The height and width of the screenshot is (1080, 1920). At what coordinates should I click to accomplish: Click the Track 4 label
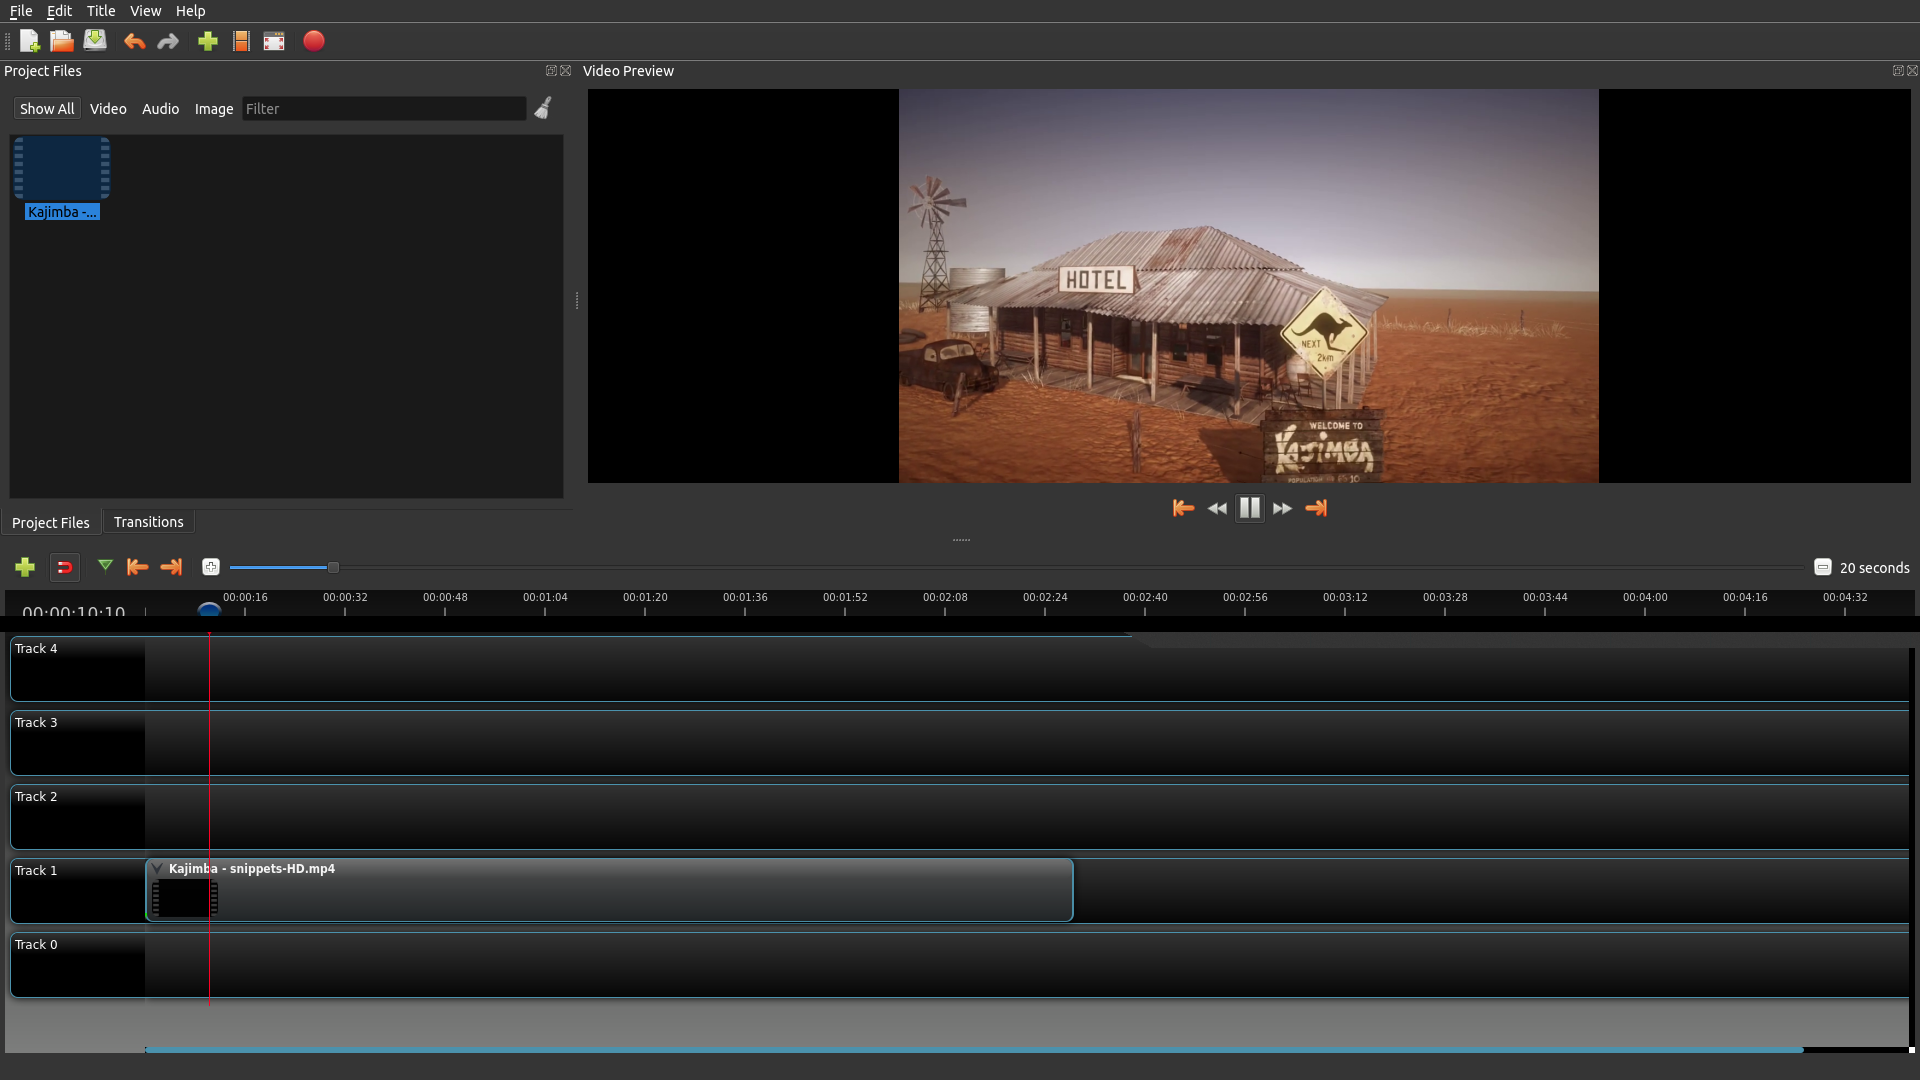point(36,648)
